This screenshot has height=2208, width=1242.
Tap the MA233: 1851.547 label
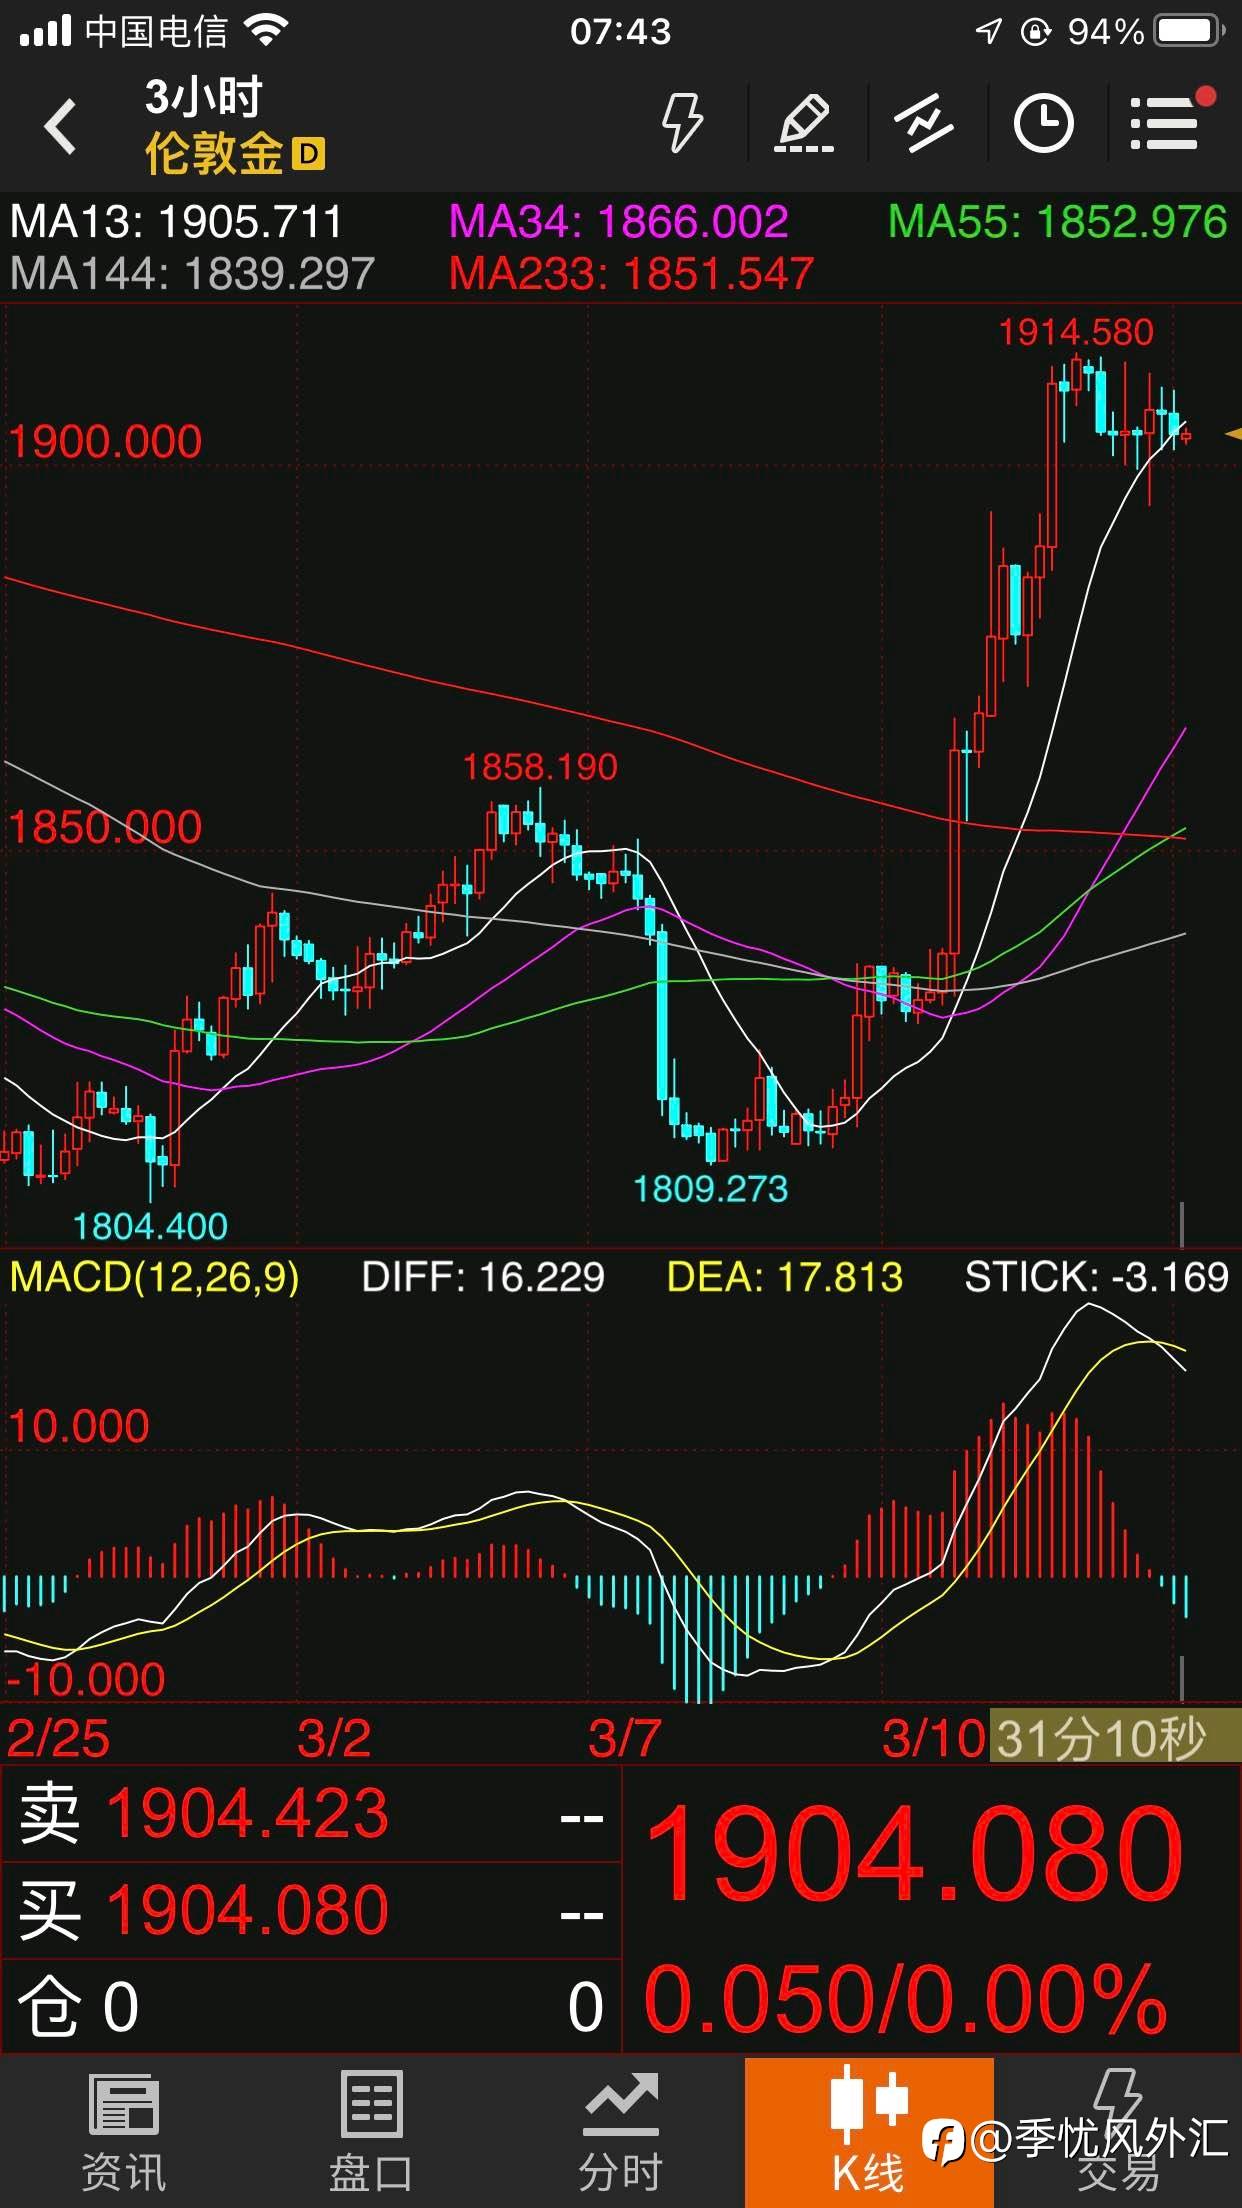(x=632, y=274)
